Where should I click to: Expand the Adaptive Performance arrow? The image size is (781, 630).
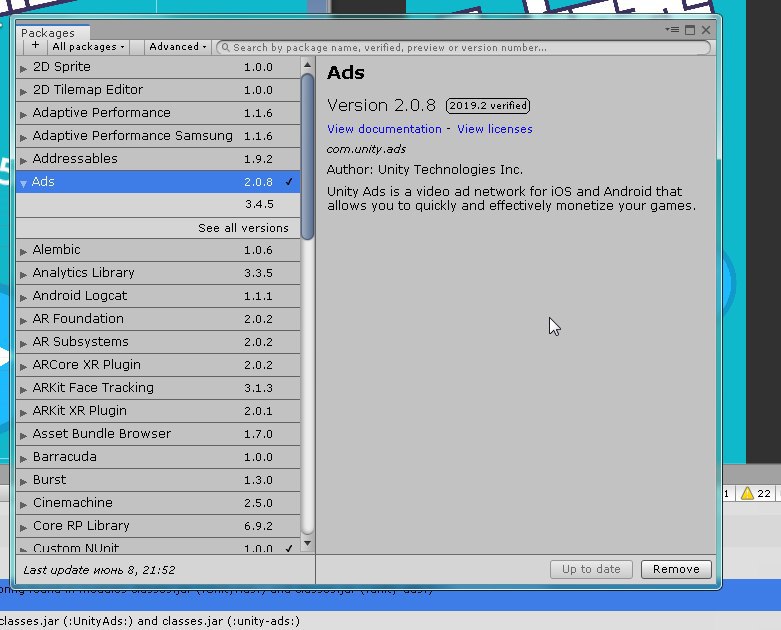pyautogui.click(x=23, y=114)
